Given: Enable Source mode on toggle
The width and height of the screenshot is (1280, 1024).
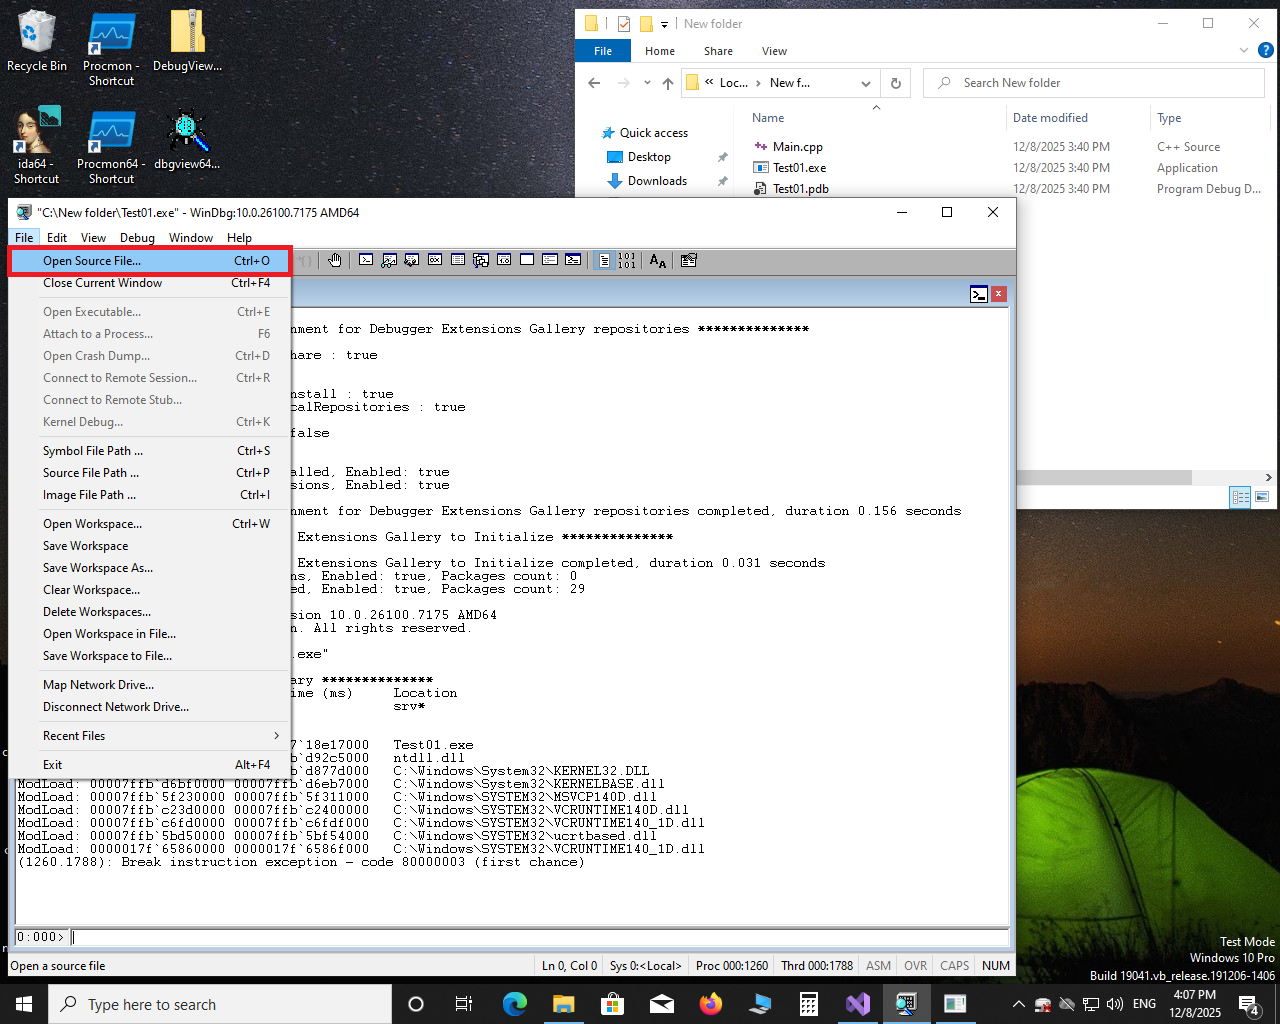Looking at the screenshot, I should [x=604, y=261].
